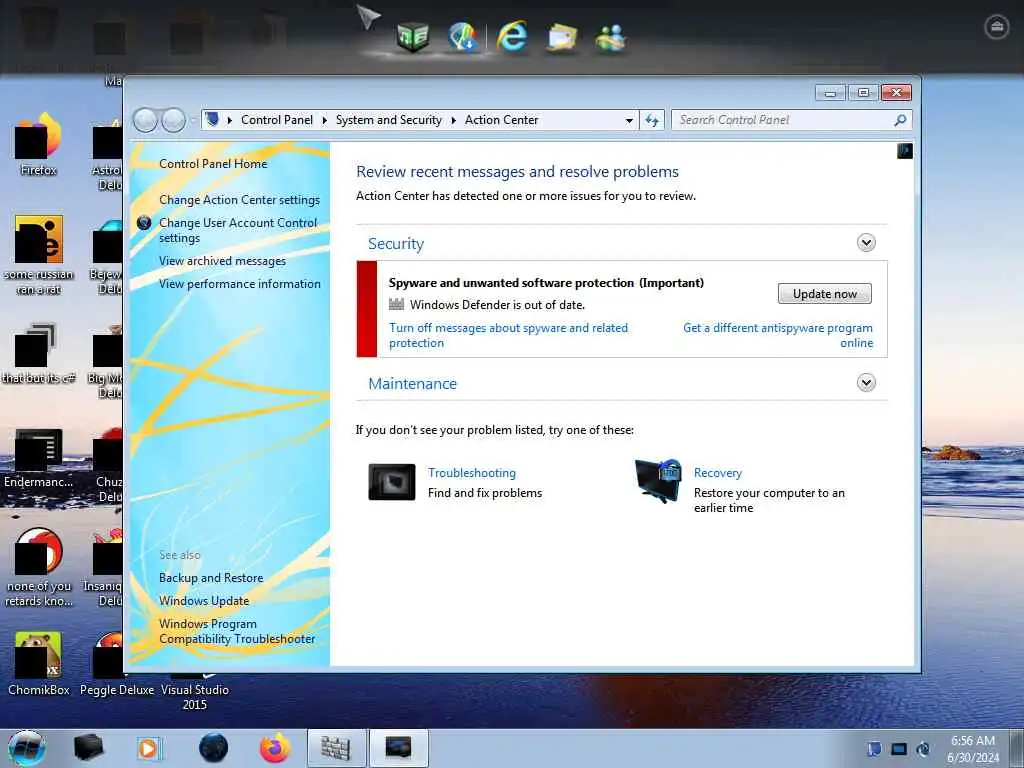Viewport: 1024px width, 768px height.
Task: Open the globe download icon in top dock
Action: click(x=463, y=36)
